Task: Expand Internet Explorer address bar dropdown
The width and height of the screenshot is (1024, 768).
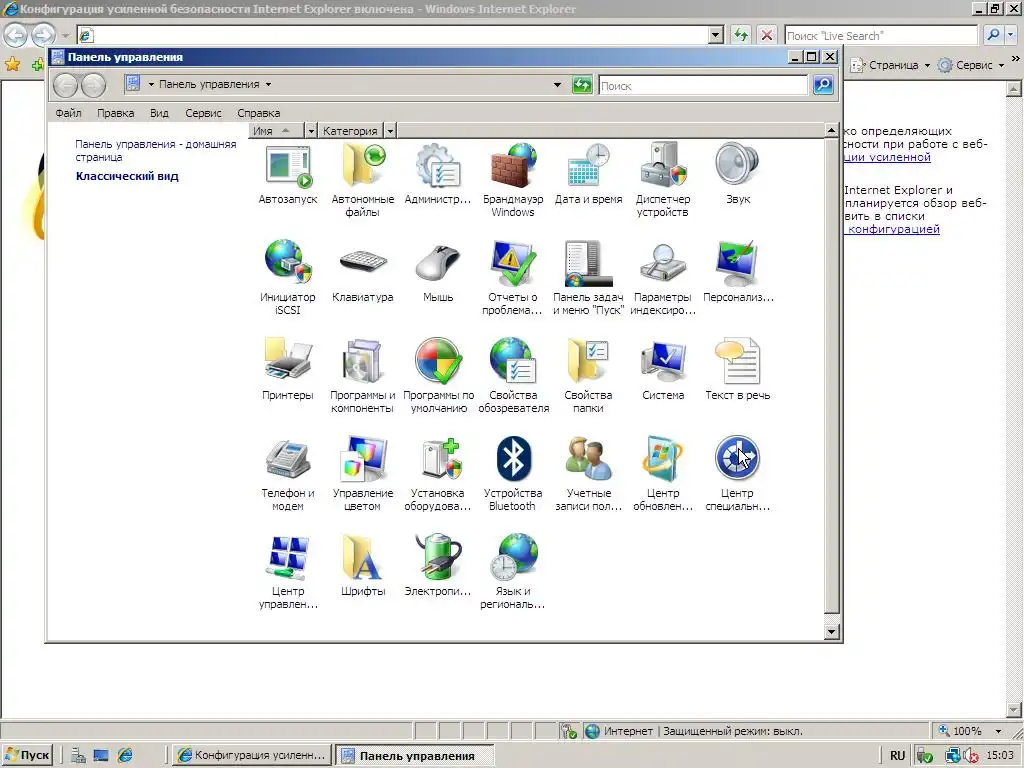Action: (x=716, y=35)
